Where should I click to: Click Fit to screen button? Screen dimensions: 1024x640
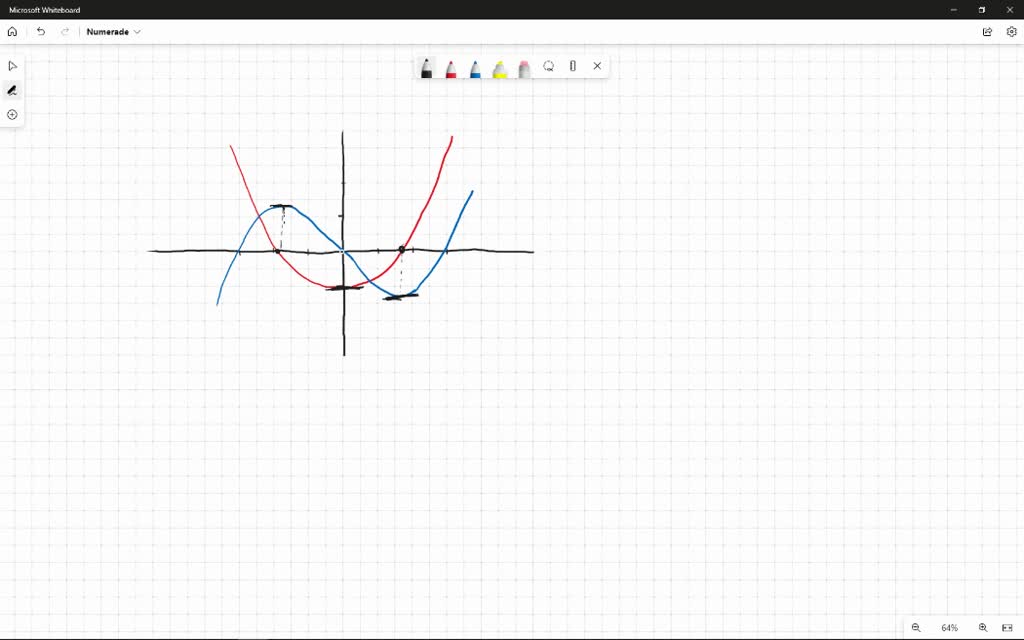(1007, 627)
